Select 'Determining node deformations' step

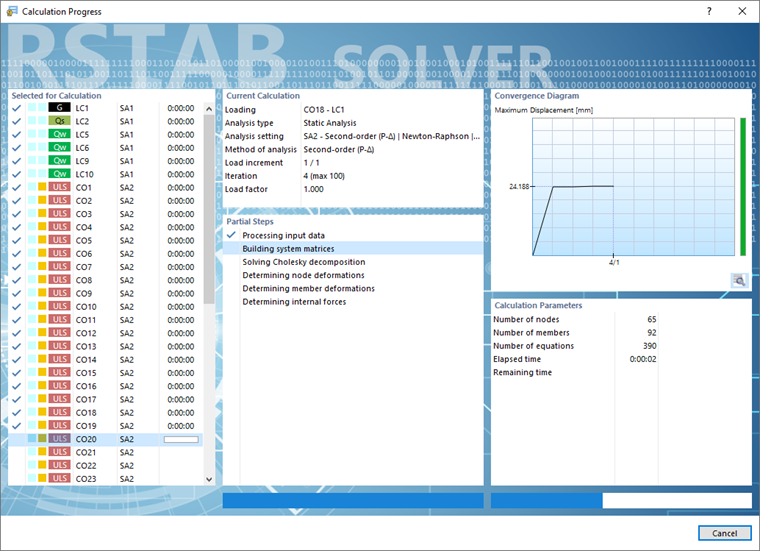click(303, 275)
